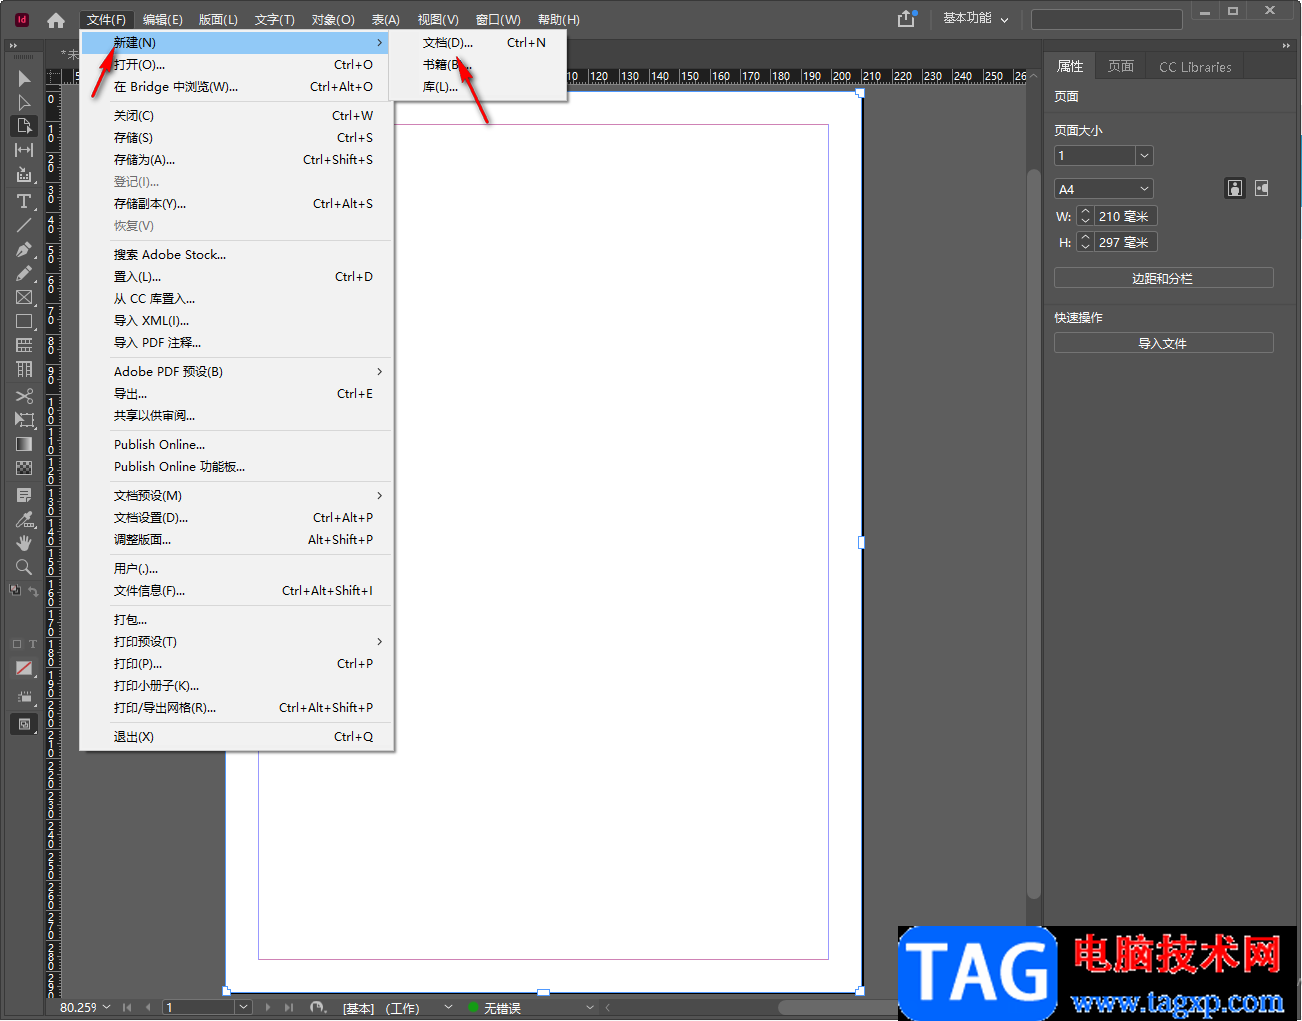This screenshot has width=1302, height=1021.
Task: Select the Hand tool
Action: point(24,542)
